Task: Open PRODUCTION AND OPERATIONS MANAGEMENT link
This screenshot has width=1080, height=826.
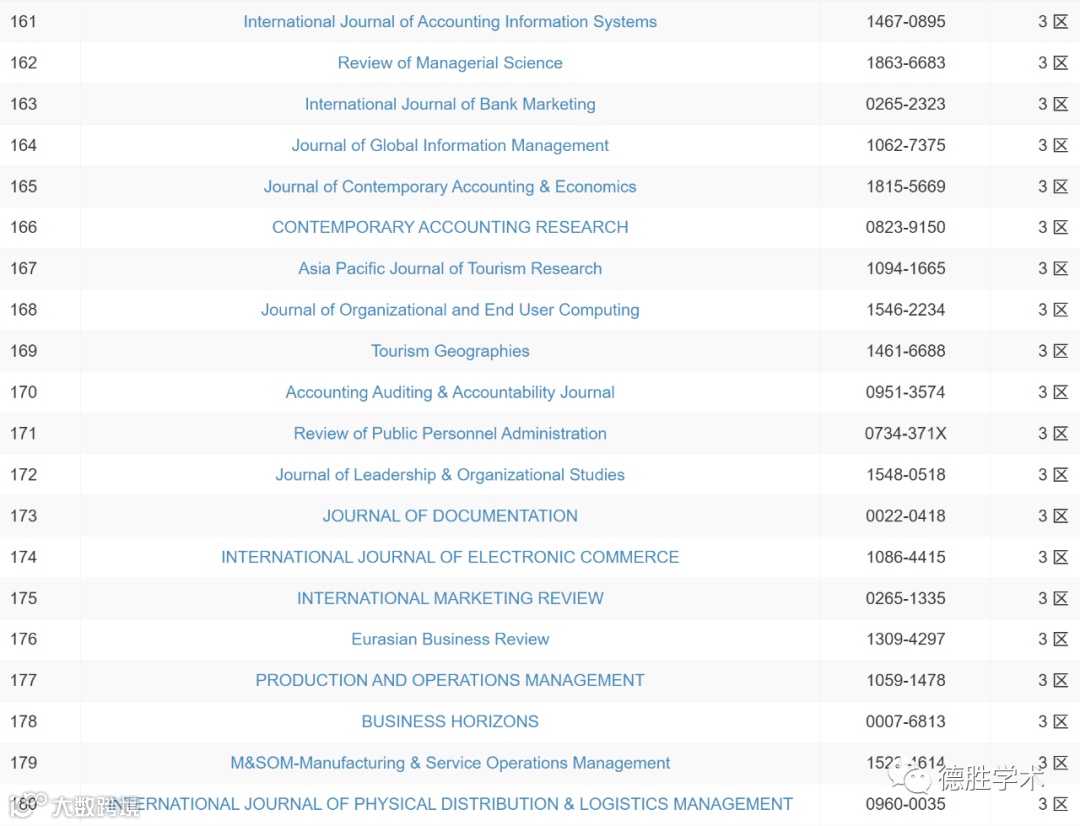Action: point(450,681)
